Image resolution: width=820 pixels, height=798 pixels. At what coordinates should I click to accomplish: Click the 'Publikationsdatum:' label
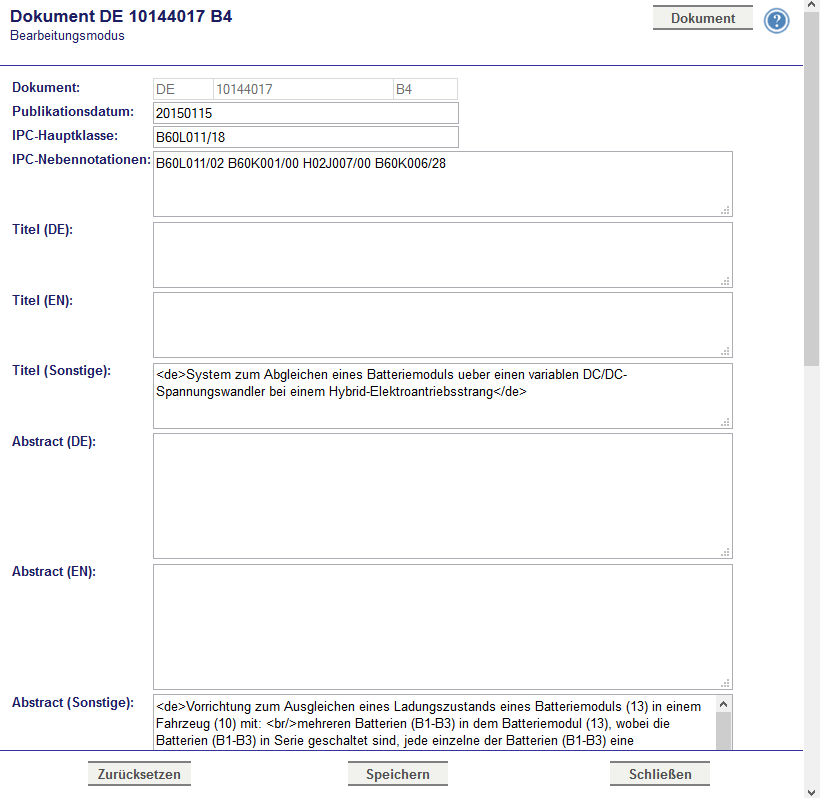click(73, 111)
